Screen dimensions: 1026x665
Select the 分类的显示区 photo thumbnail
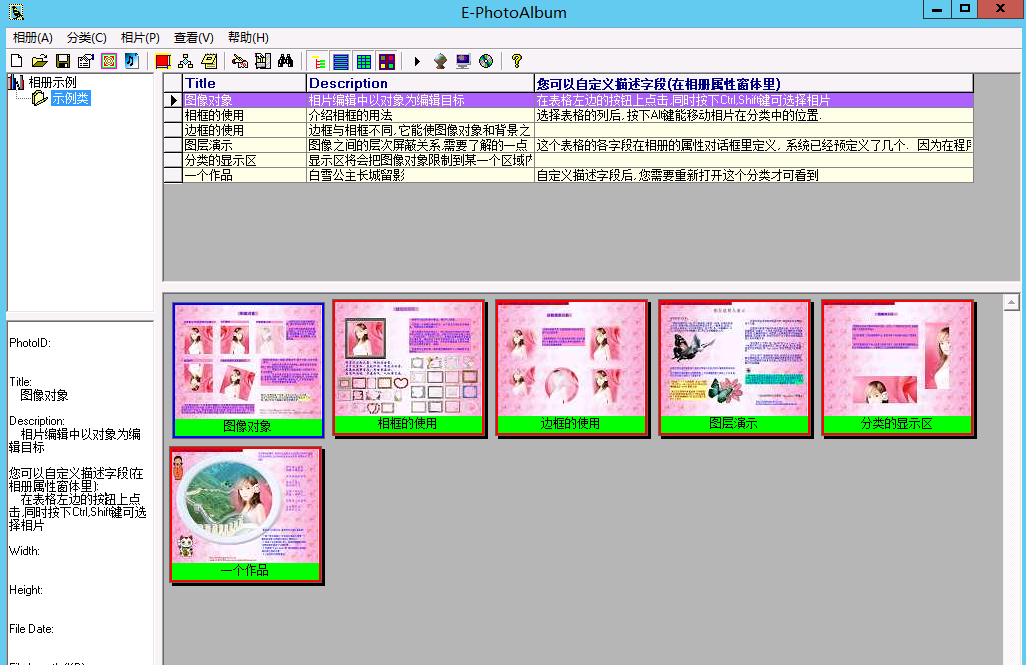(898, 368)
